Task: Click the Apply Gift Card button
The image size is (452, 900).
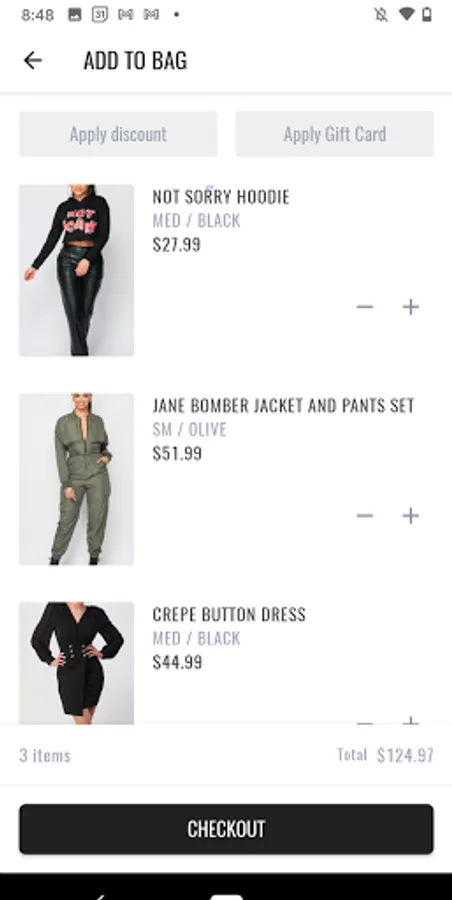Action: [x=335, y=134]
